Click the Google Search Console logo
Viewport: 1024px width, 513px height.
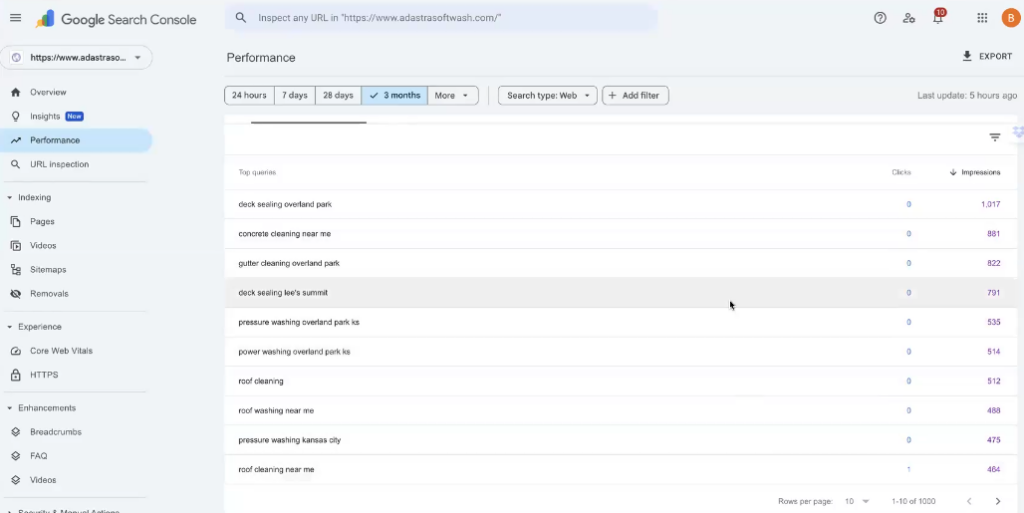pos(116,19)
